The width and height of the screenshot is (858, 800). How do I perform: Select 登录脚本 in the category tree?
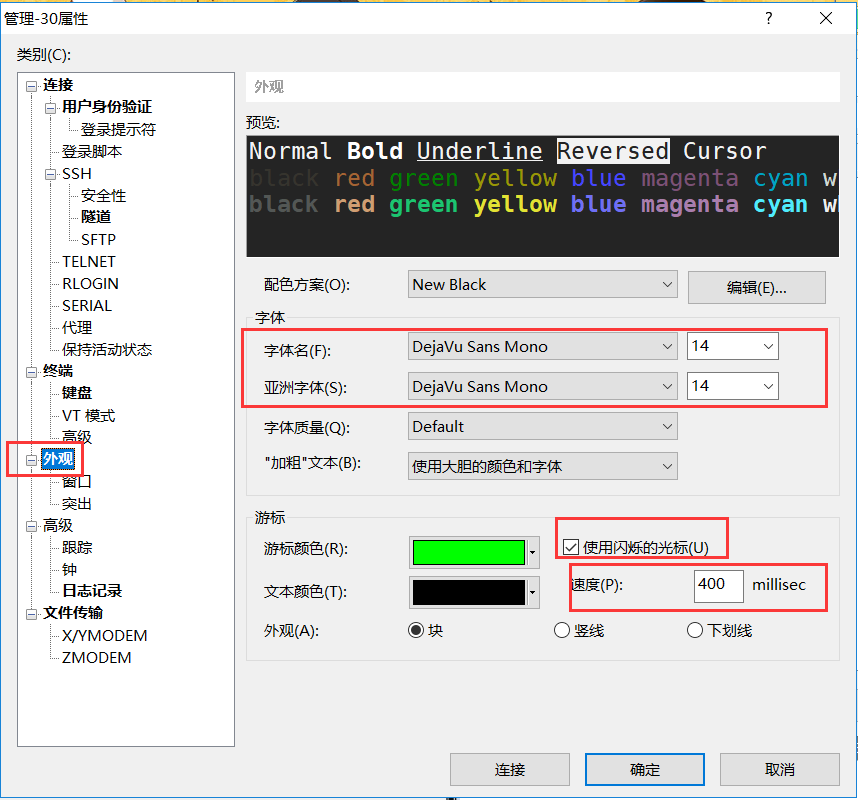(x=92, y=152)
